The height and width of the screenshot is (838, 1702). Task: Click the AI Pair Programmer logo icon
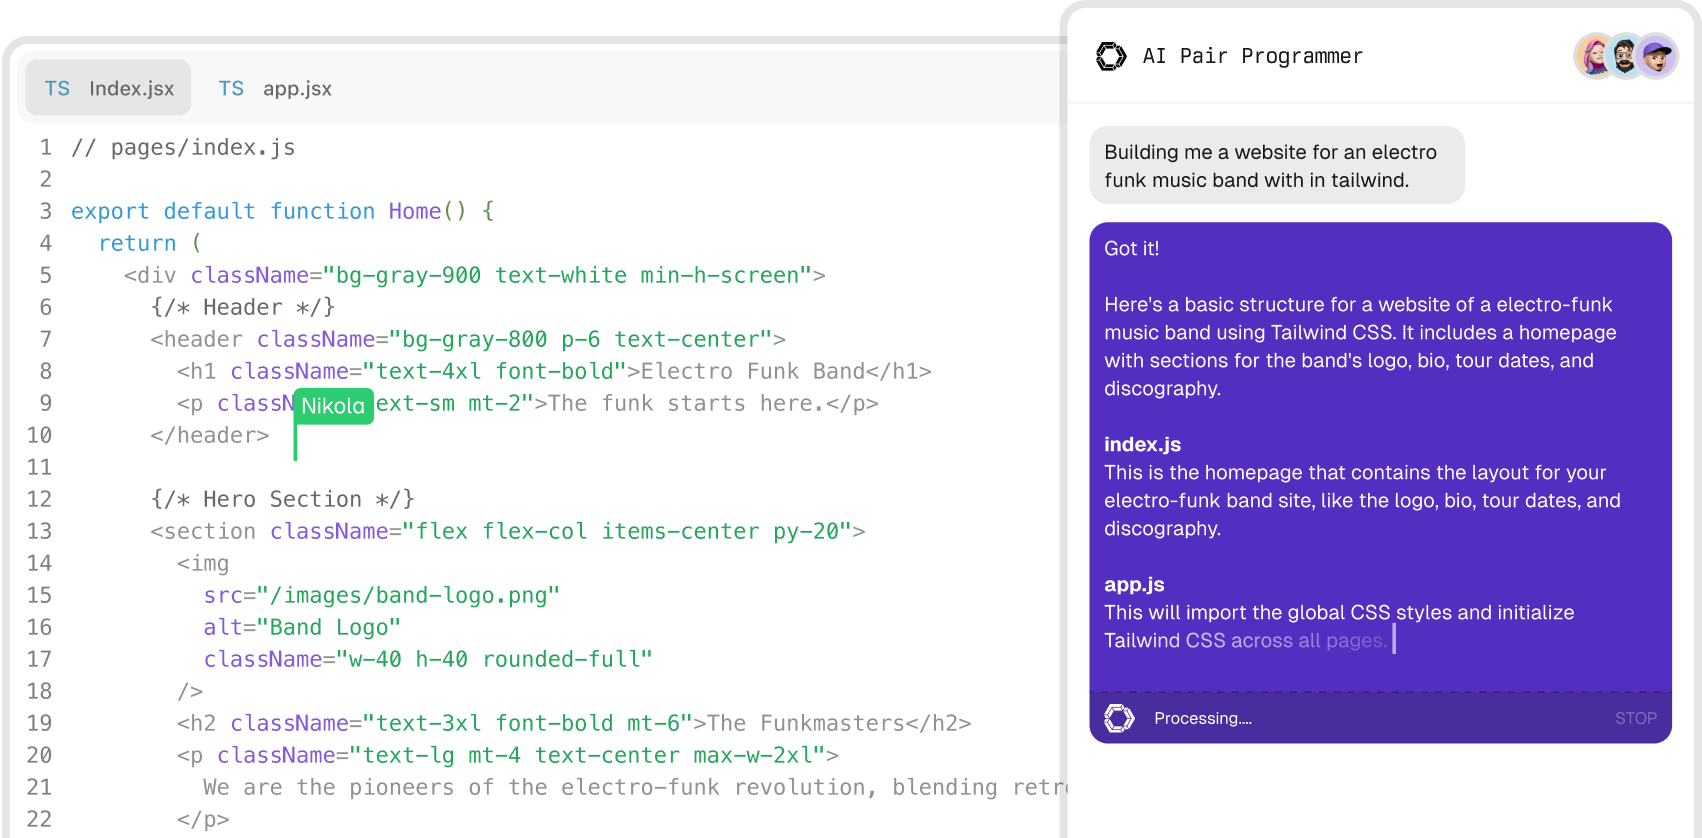(1111, 56)
